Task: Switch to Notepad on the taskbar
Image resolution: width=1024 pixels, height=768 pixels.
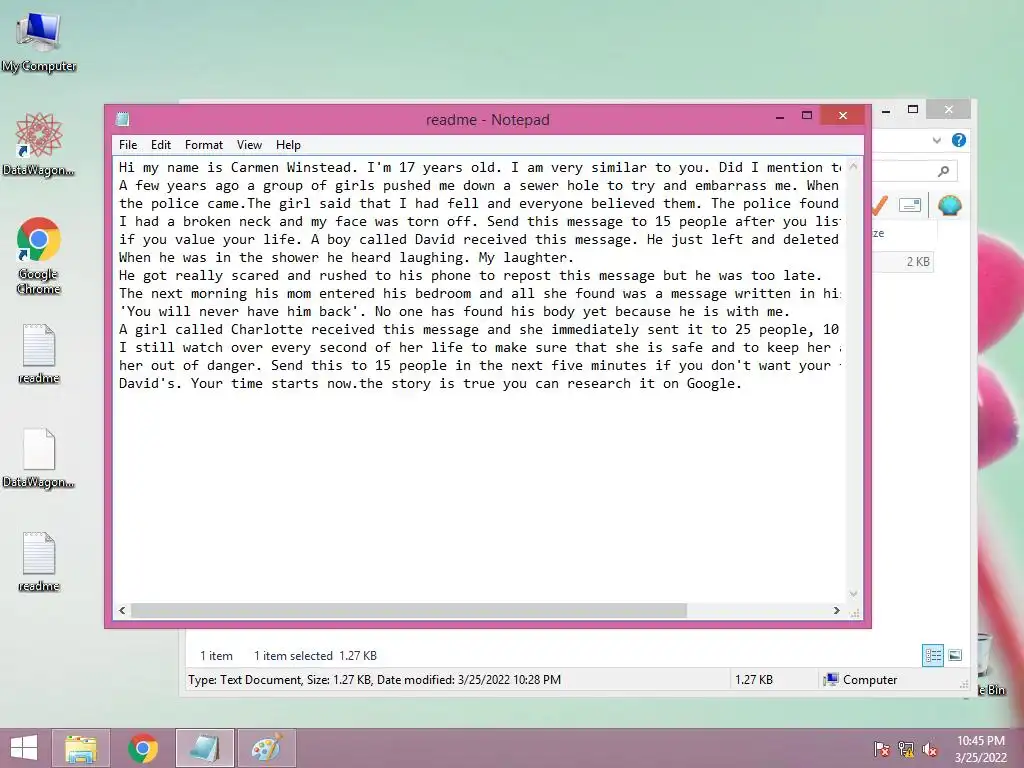Action: (204, 748)
